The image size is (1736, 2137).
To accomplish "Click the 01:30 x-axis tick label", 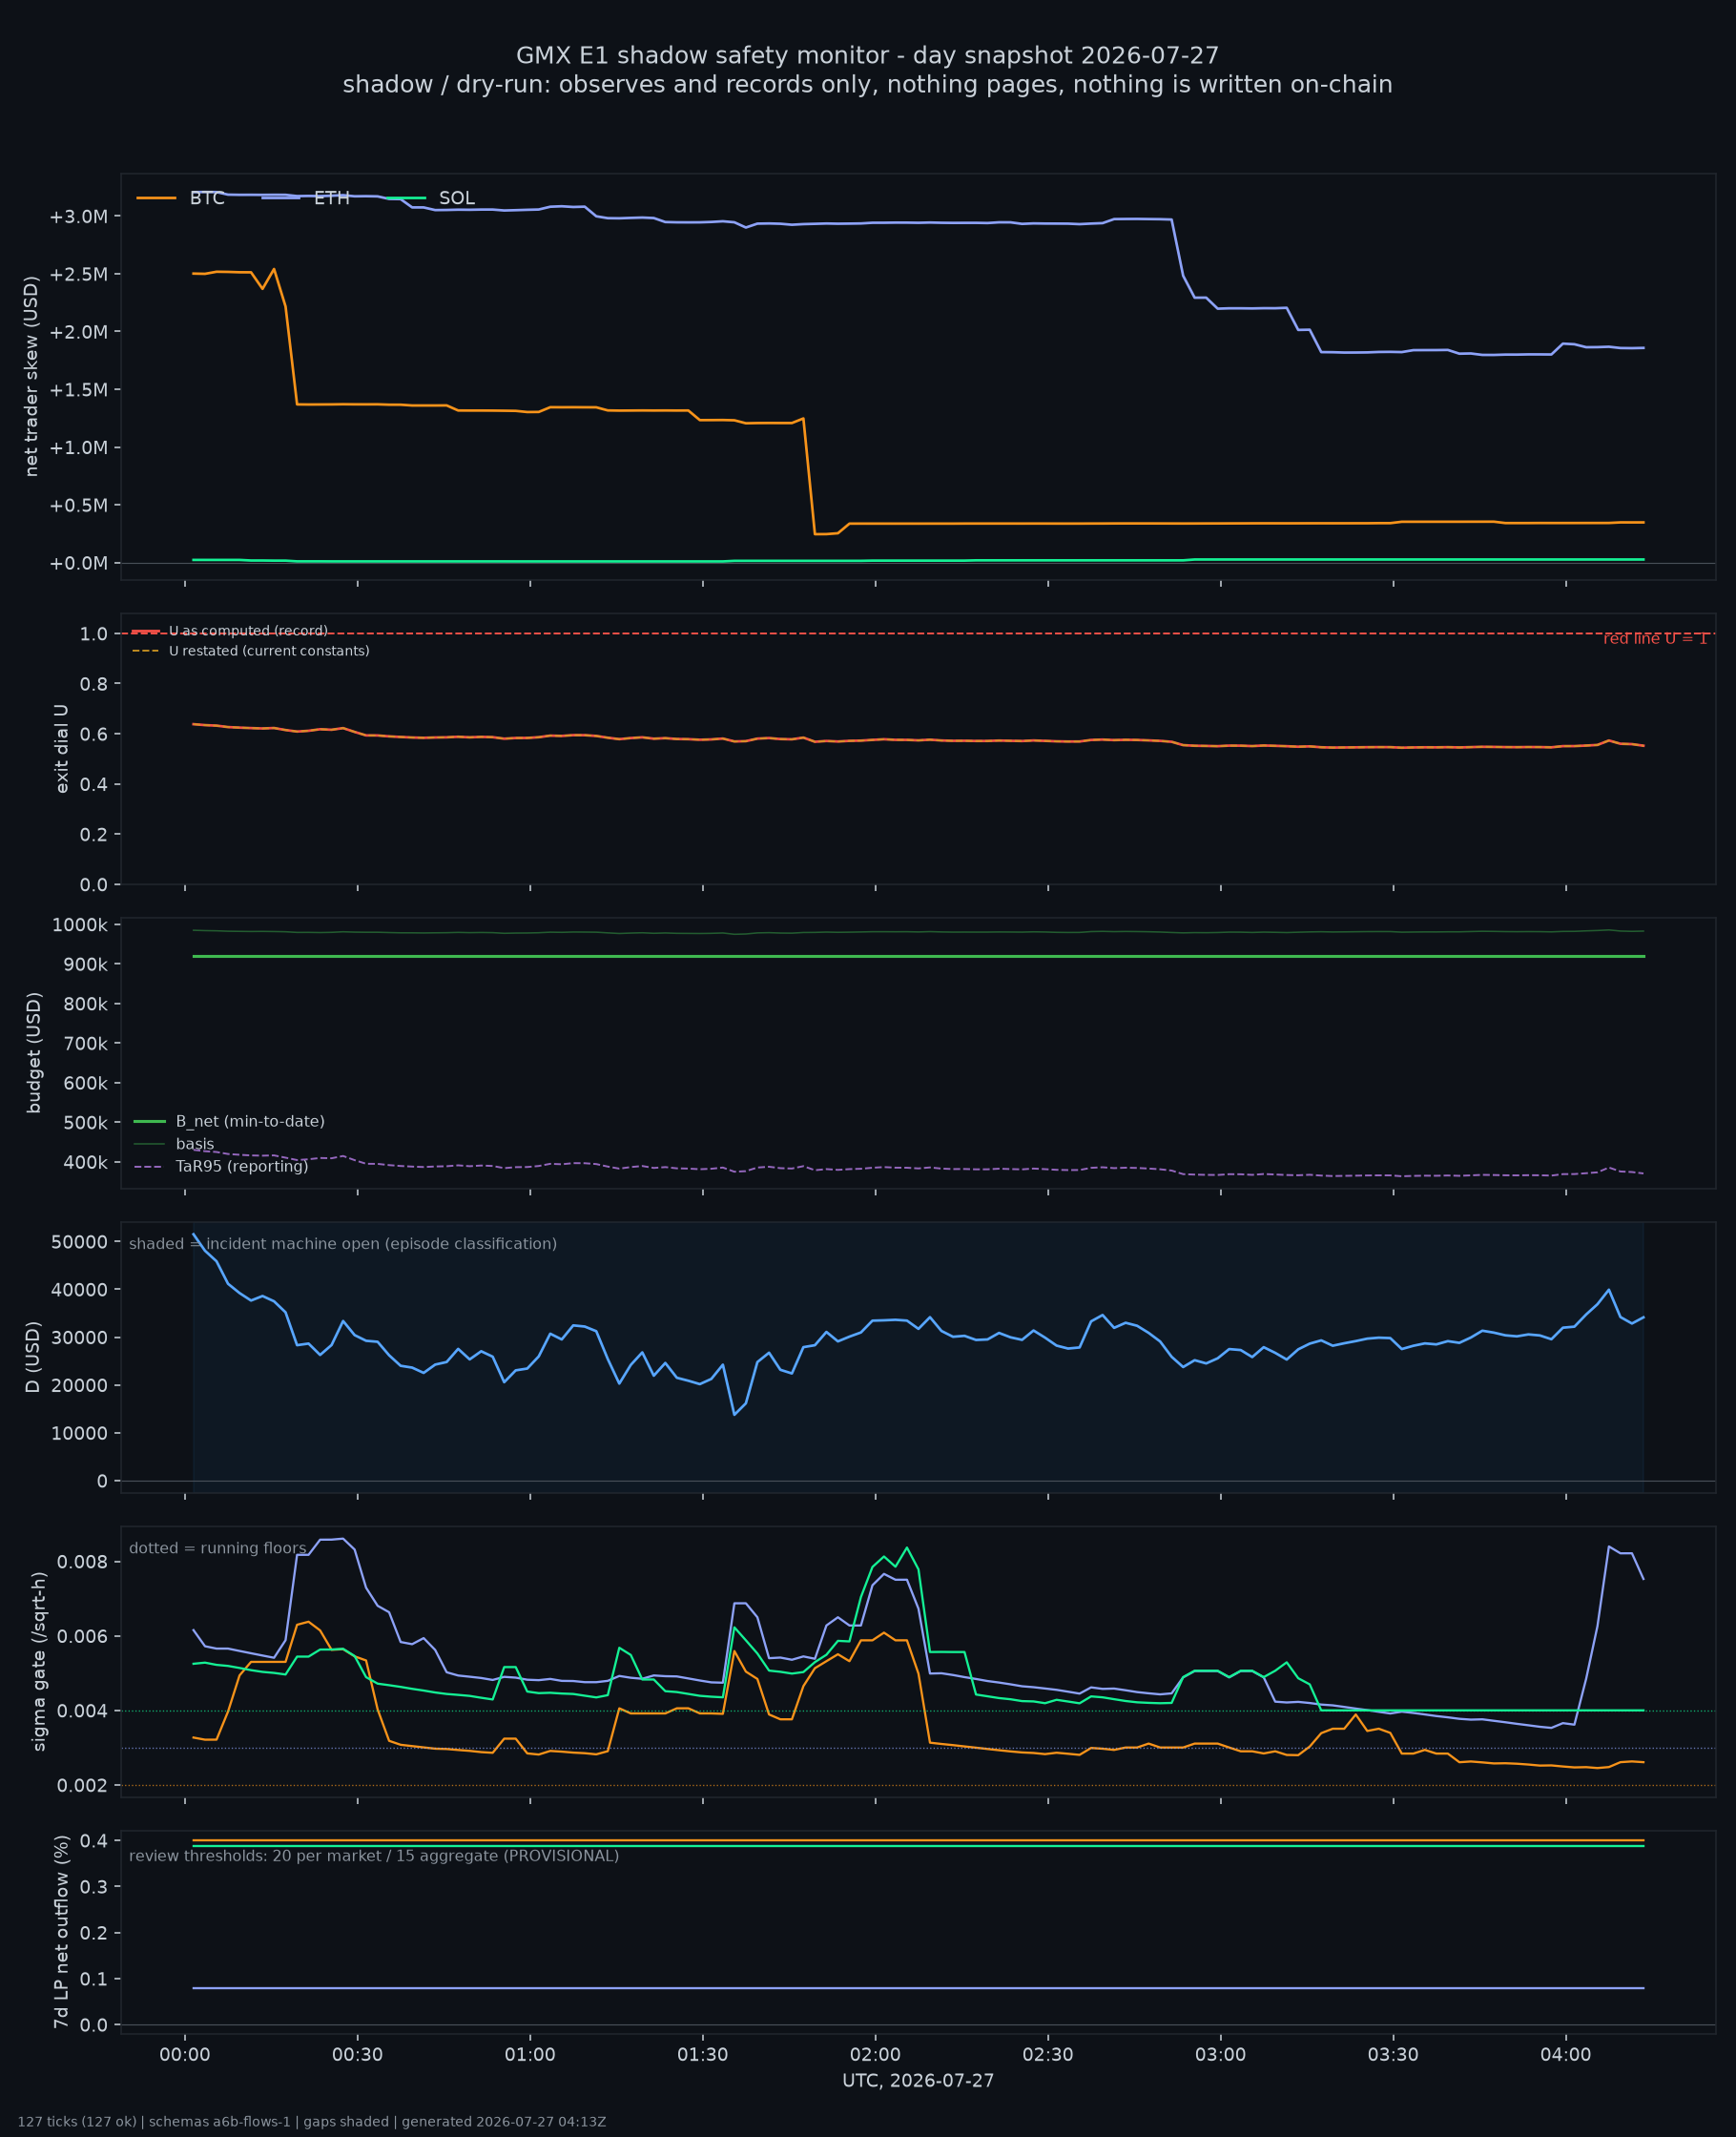I will (703, 2055).
